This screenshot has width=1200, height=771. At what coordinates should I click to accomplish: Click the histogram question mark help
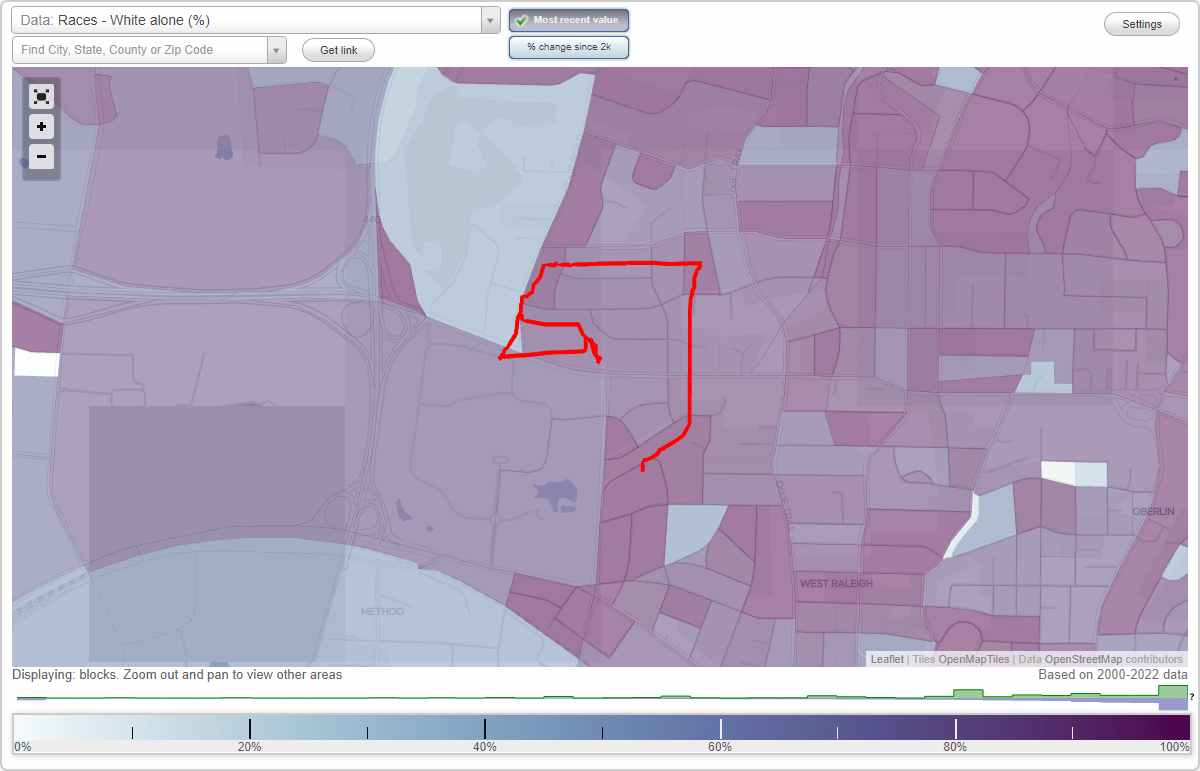pyautogui.click(x=1192, y=696)
